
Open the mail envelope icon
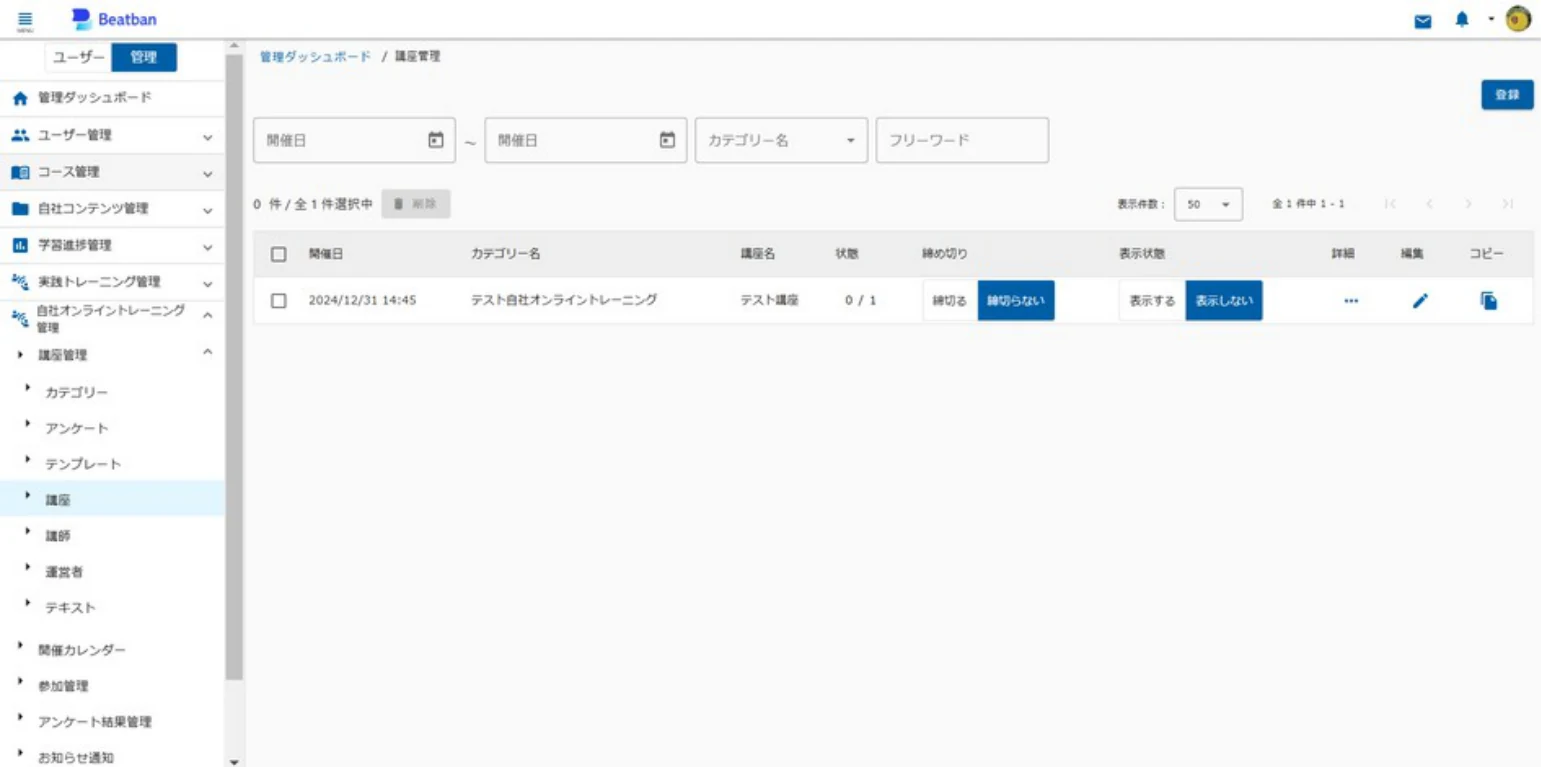point(1423,20)
